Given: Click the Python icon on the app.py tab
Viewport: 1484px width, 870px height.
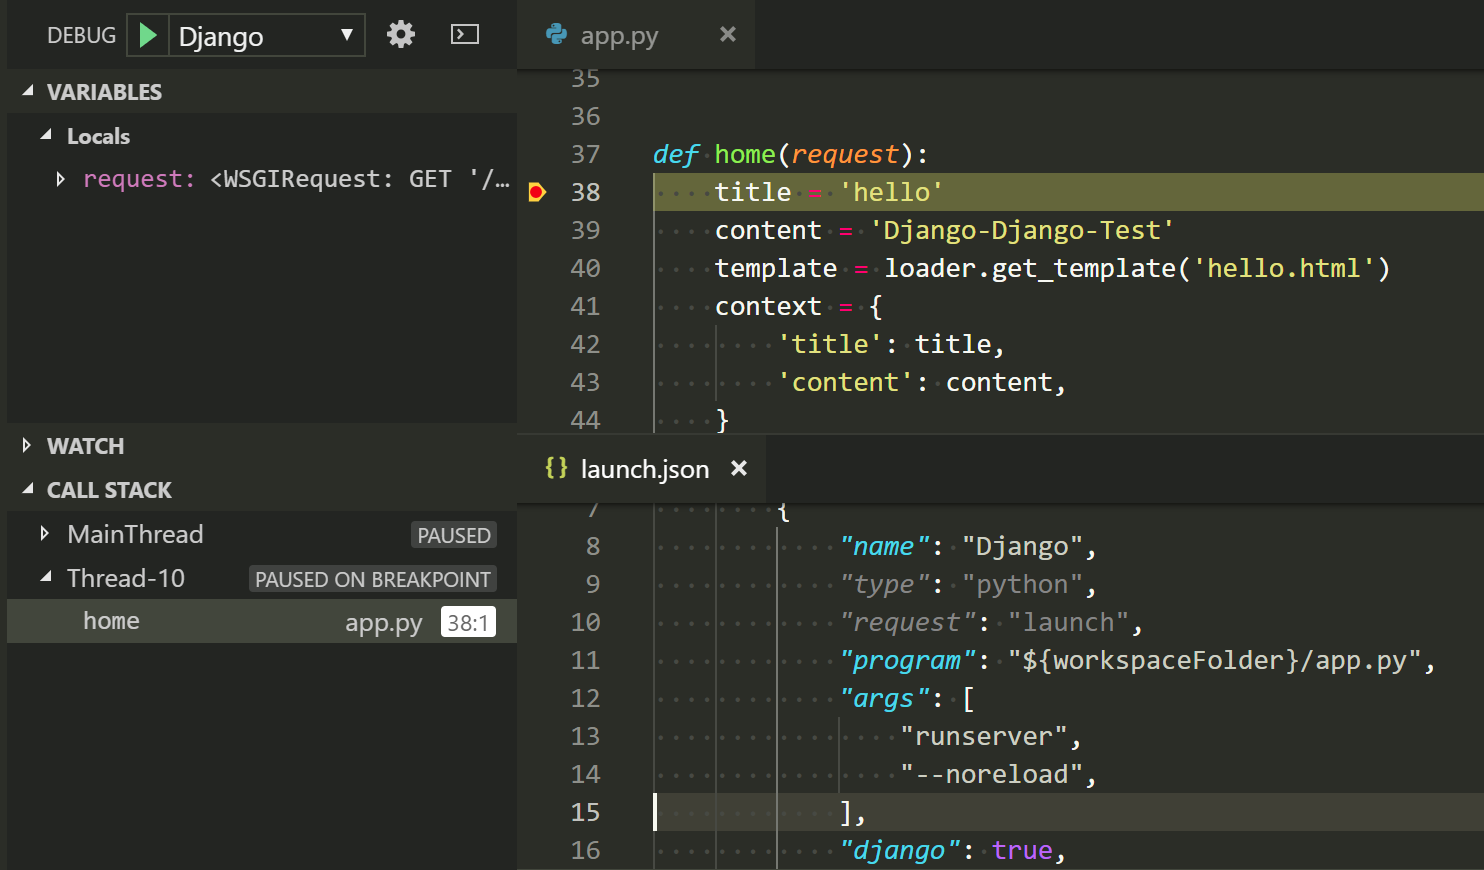Looking at the screenshot, I should click(x=557, y=35).
